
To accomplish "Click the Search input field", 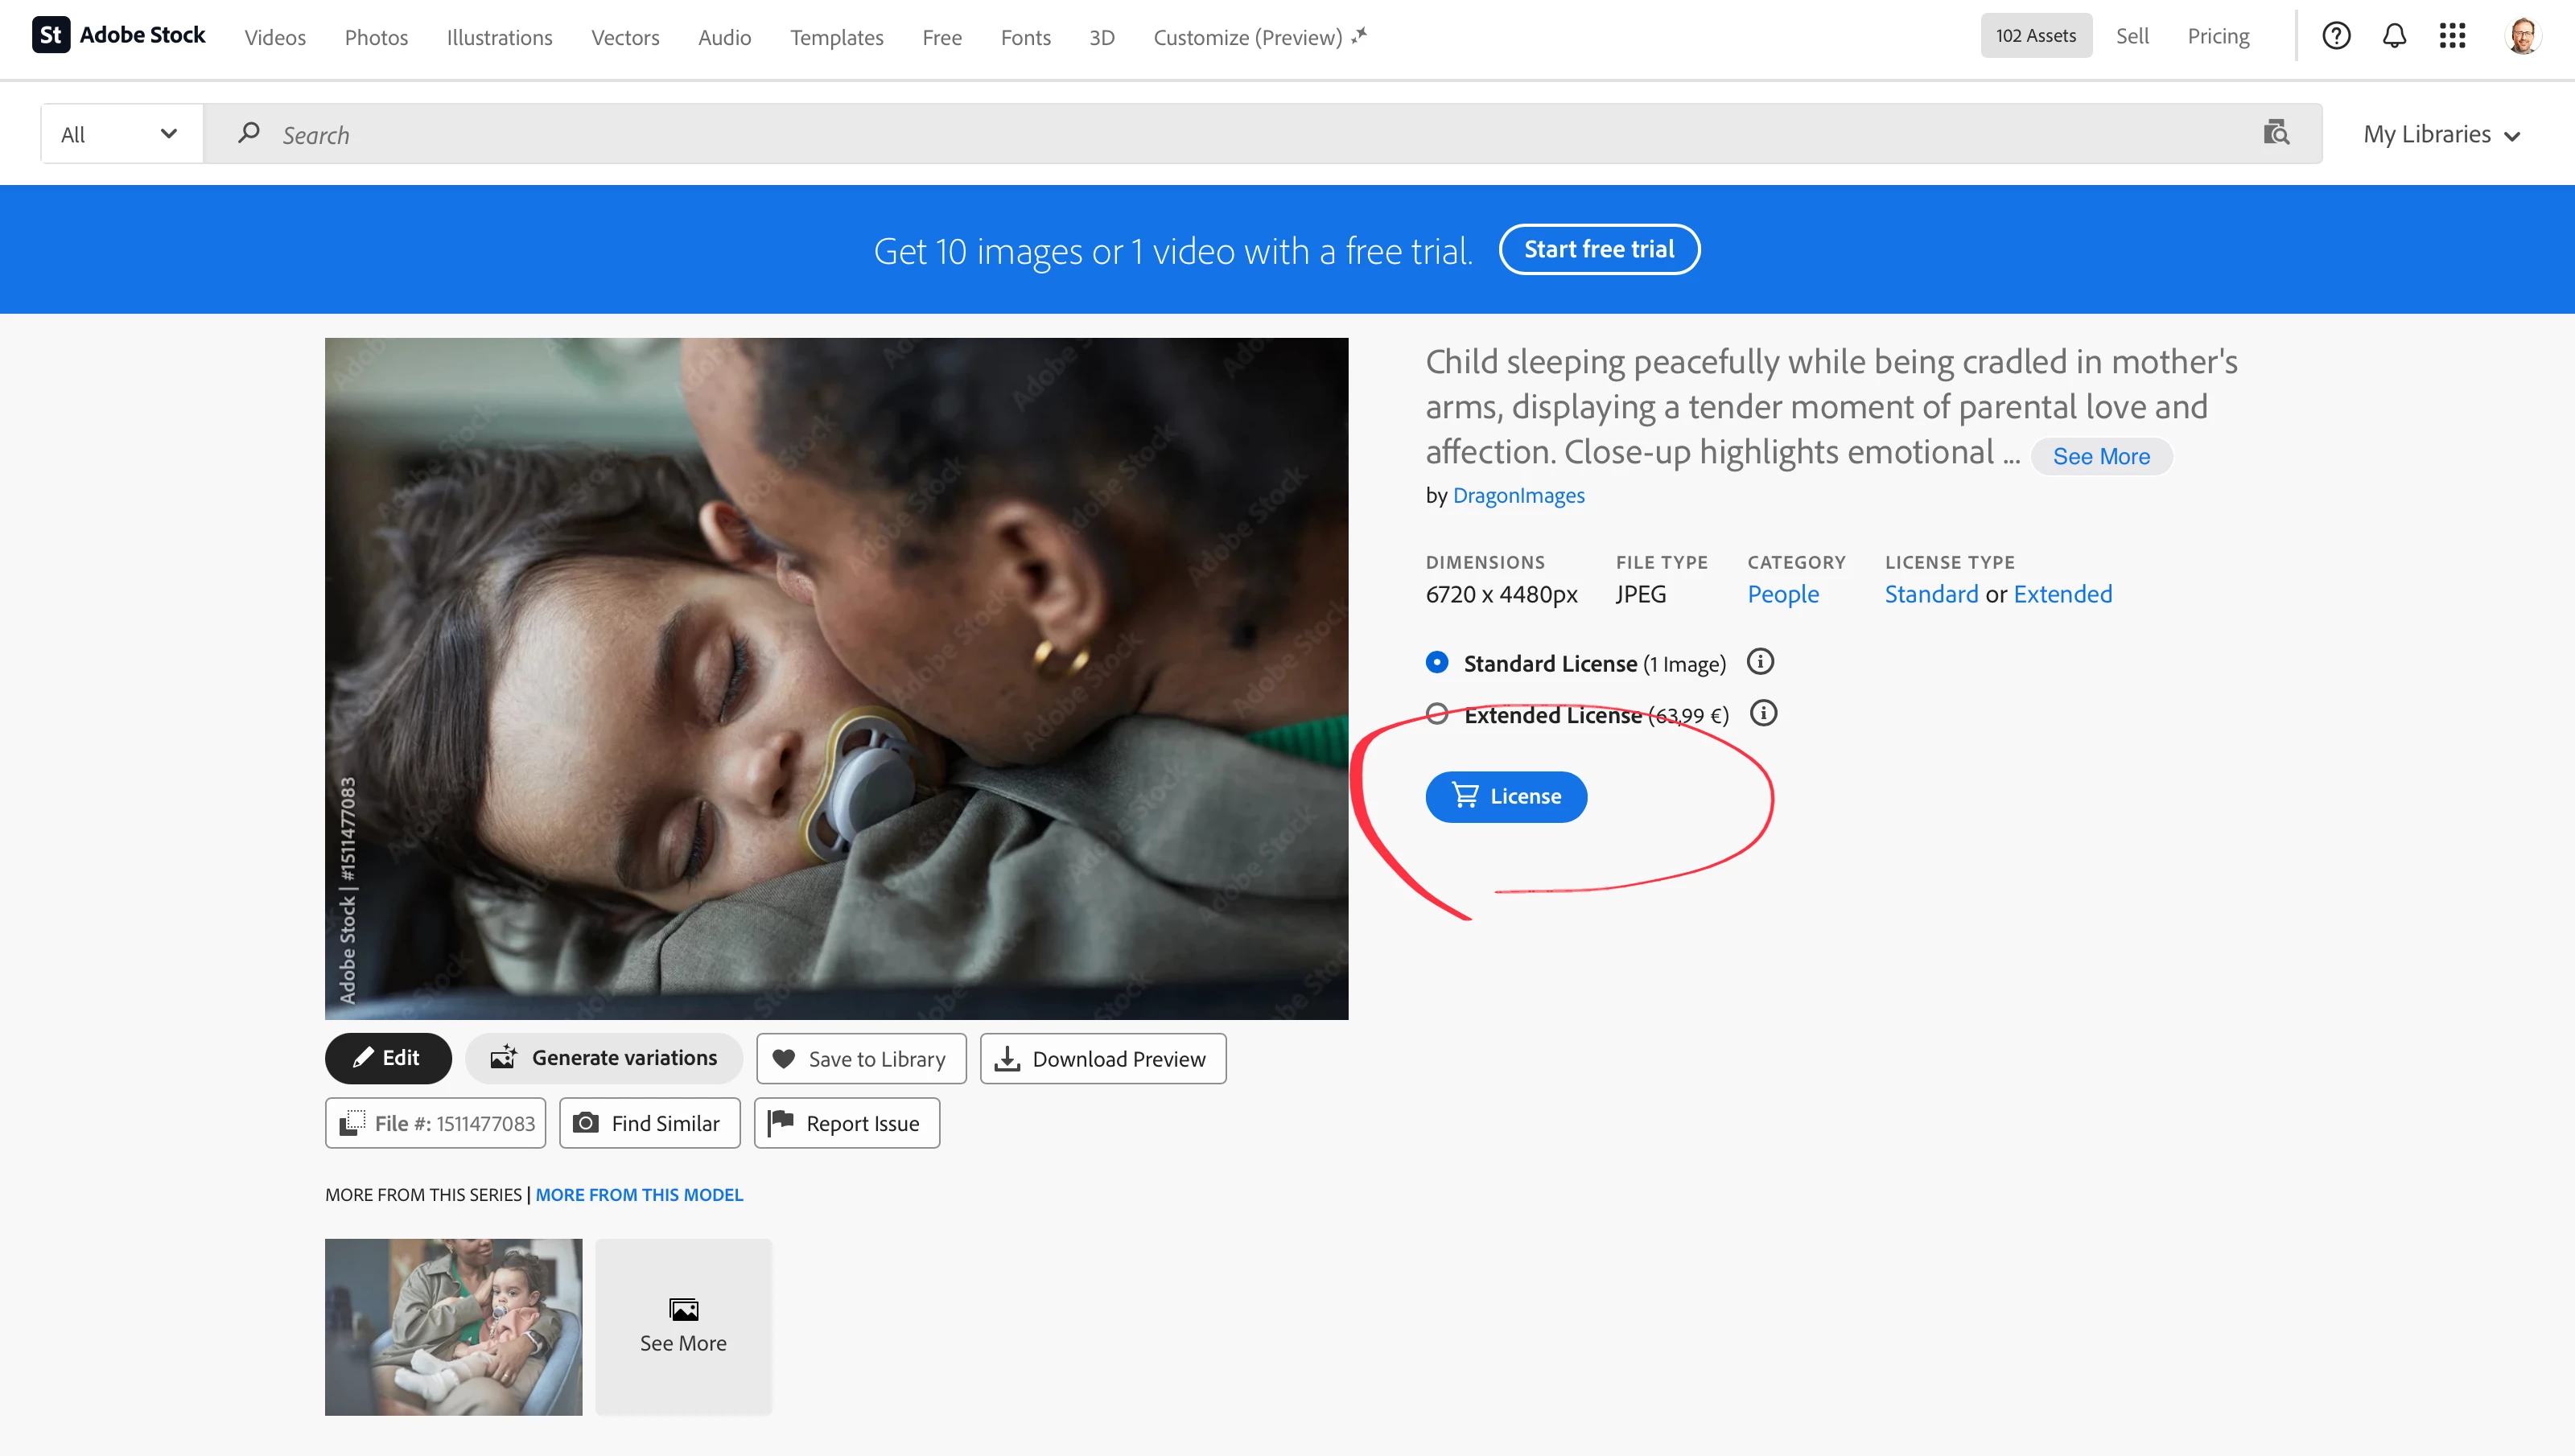I will point(1200,134).
